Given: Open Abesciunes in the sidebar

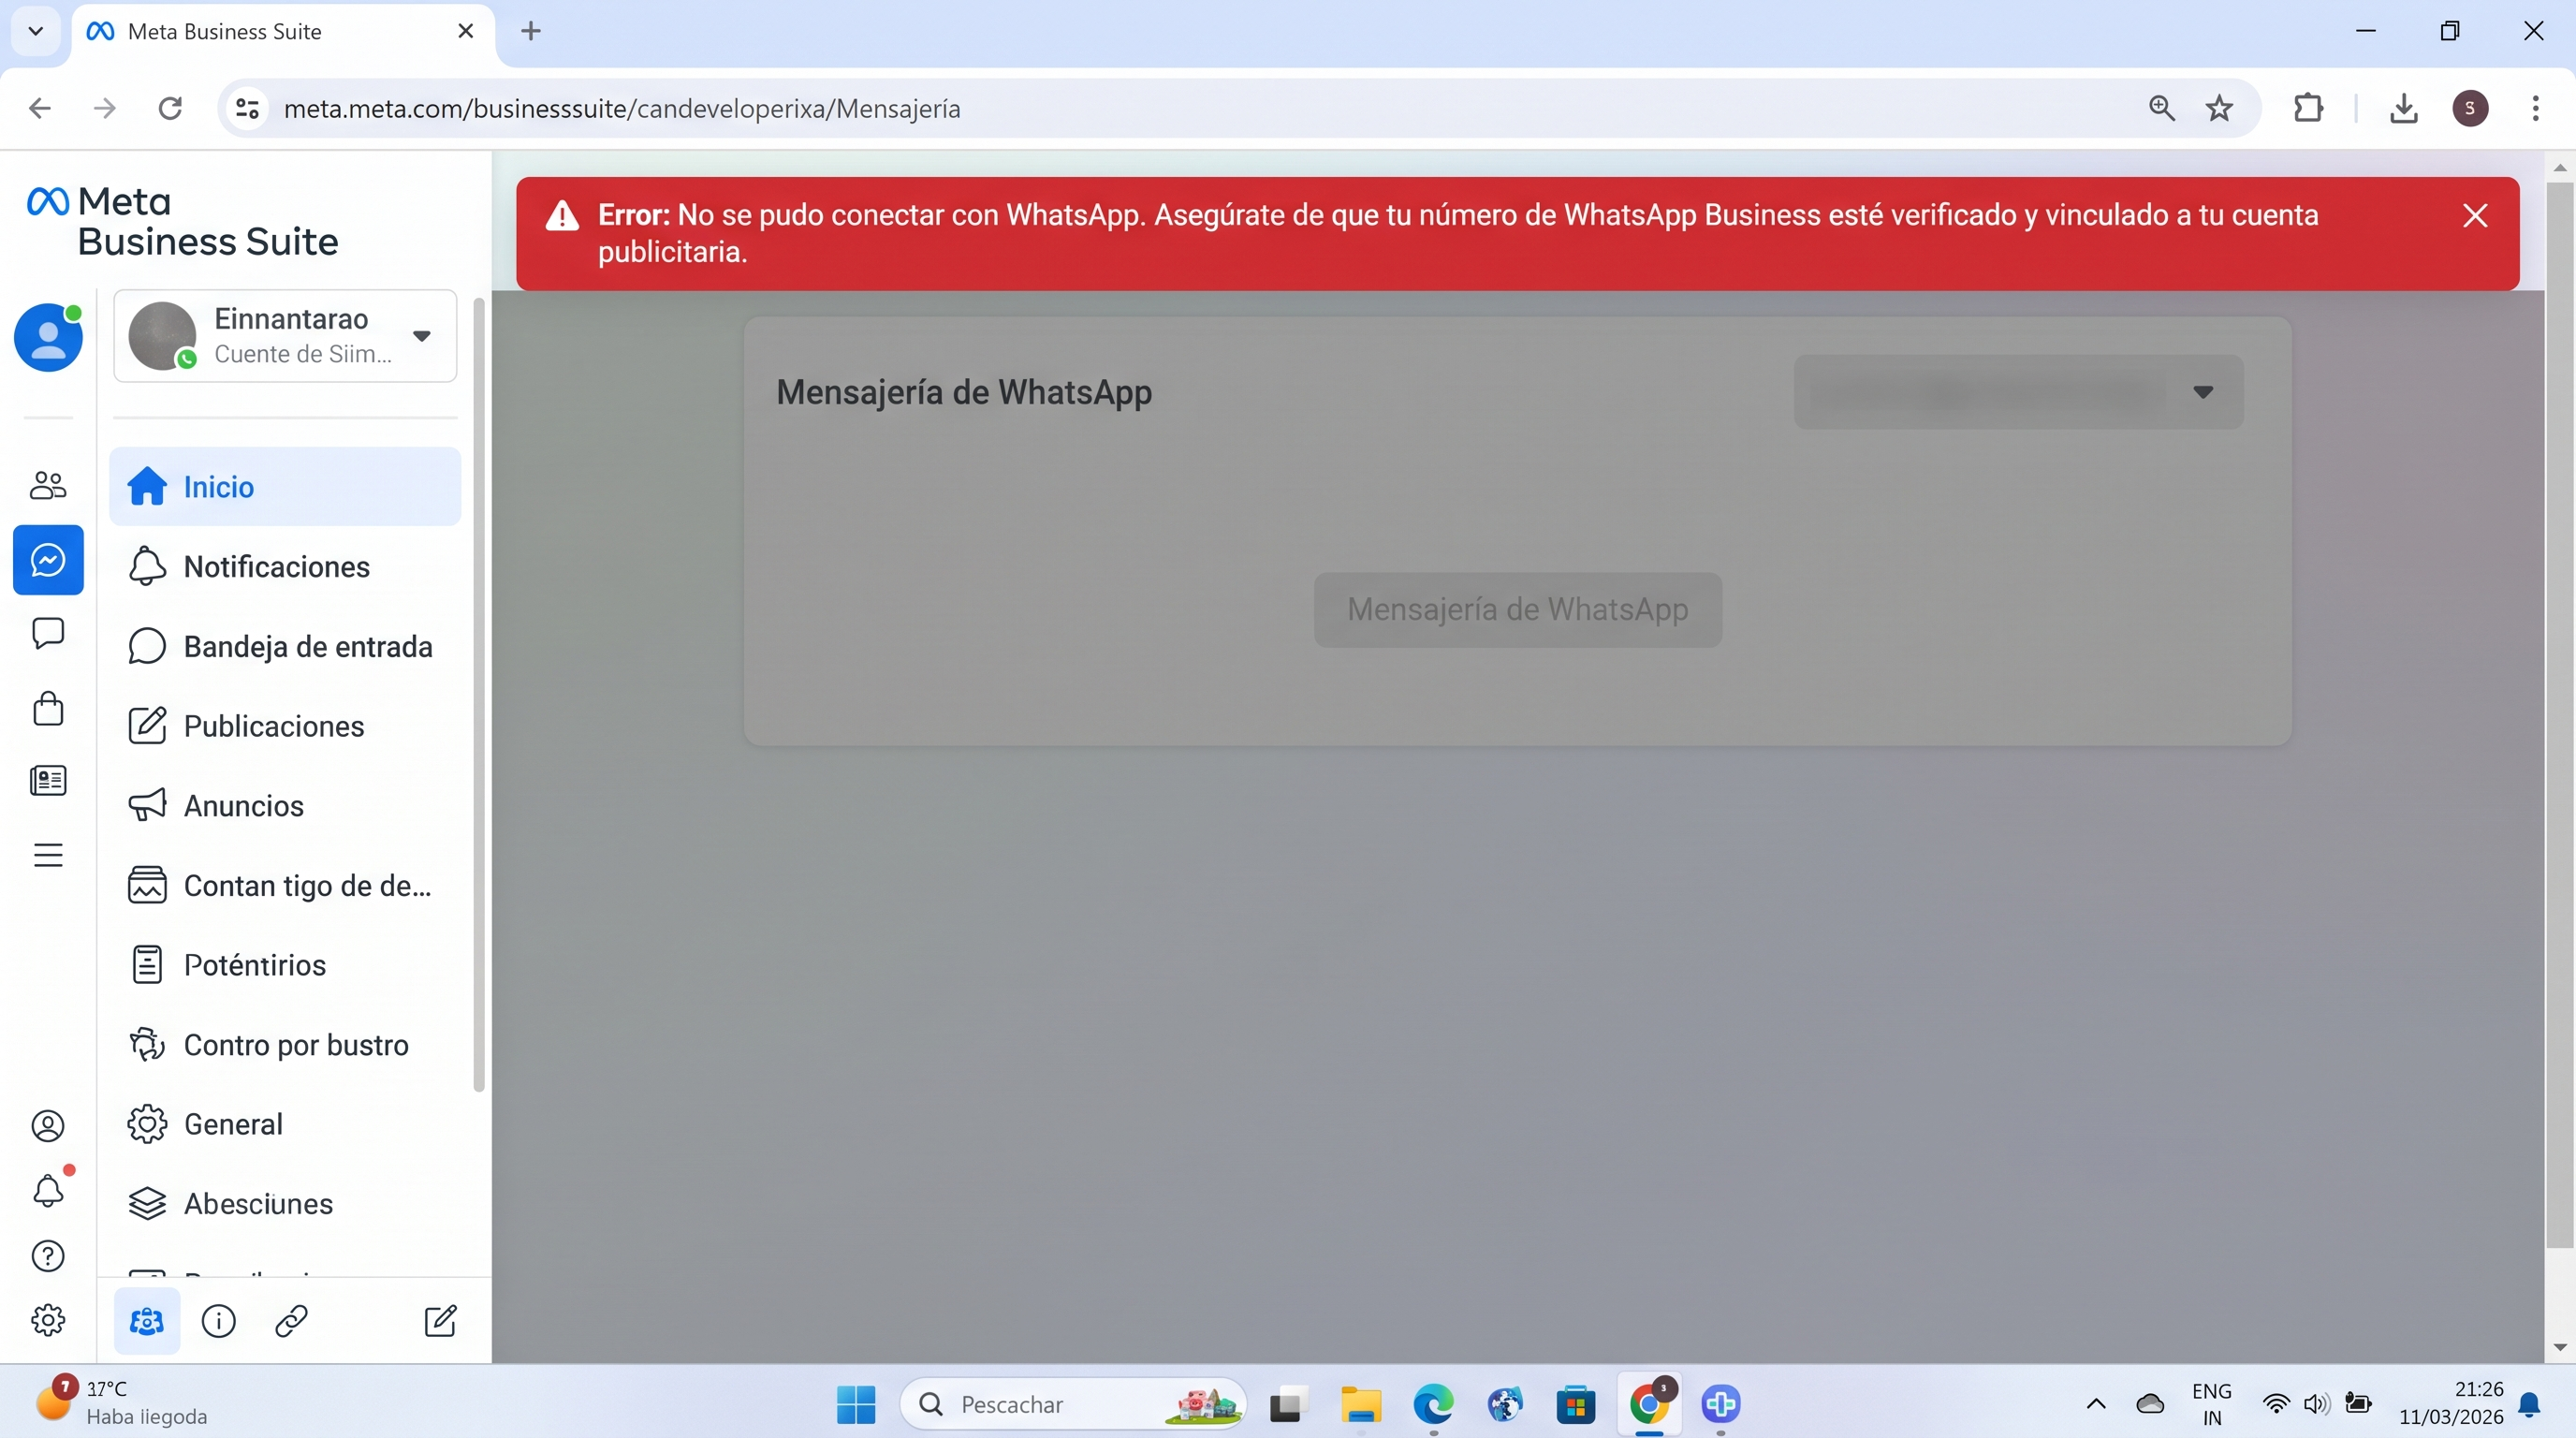Looking at the screenshot, I should 285,1204.
